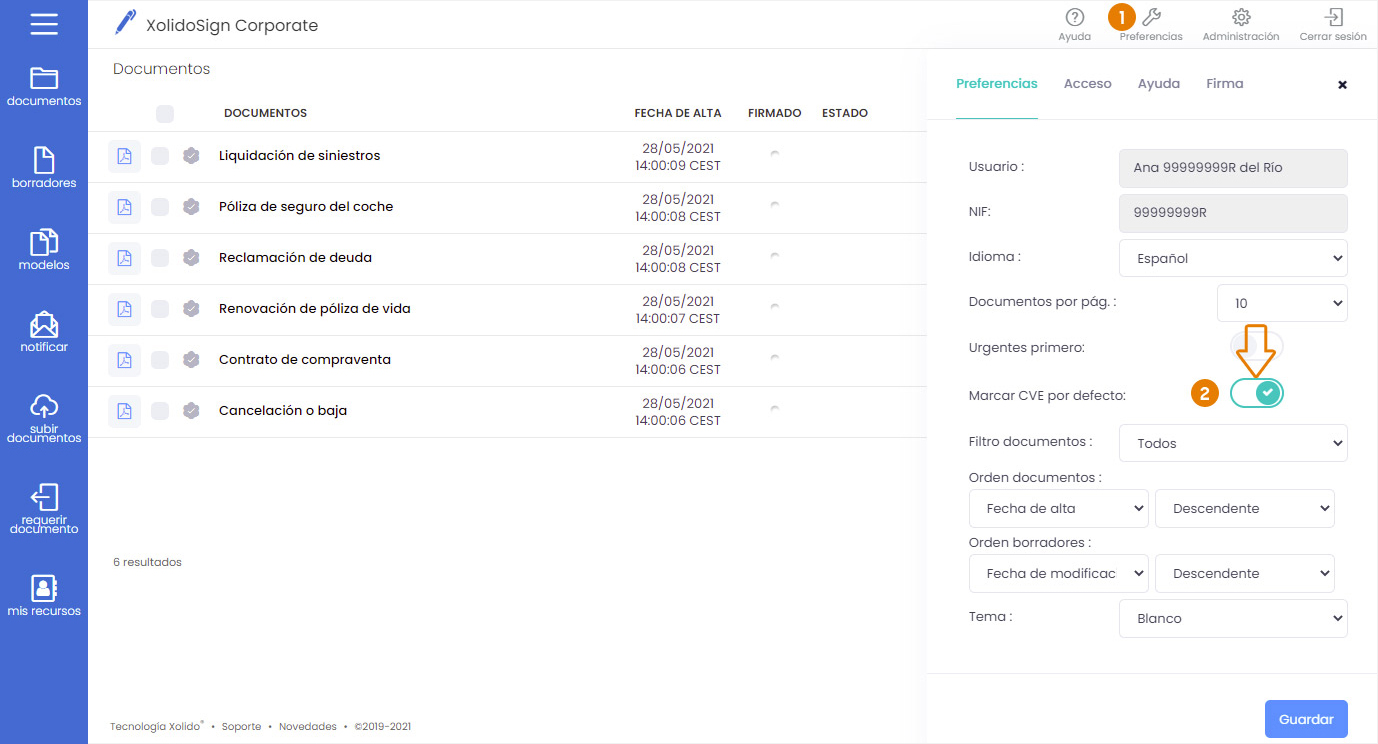Sort by DOCUMENTOS column header
The width and height of the screenshot is (1378, 744).
click(265, 113)
